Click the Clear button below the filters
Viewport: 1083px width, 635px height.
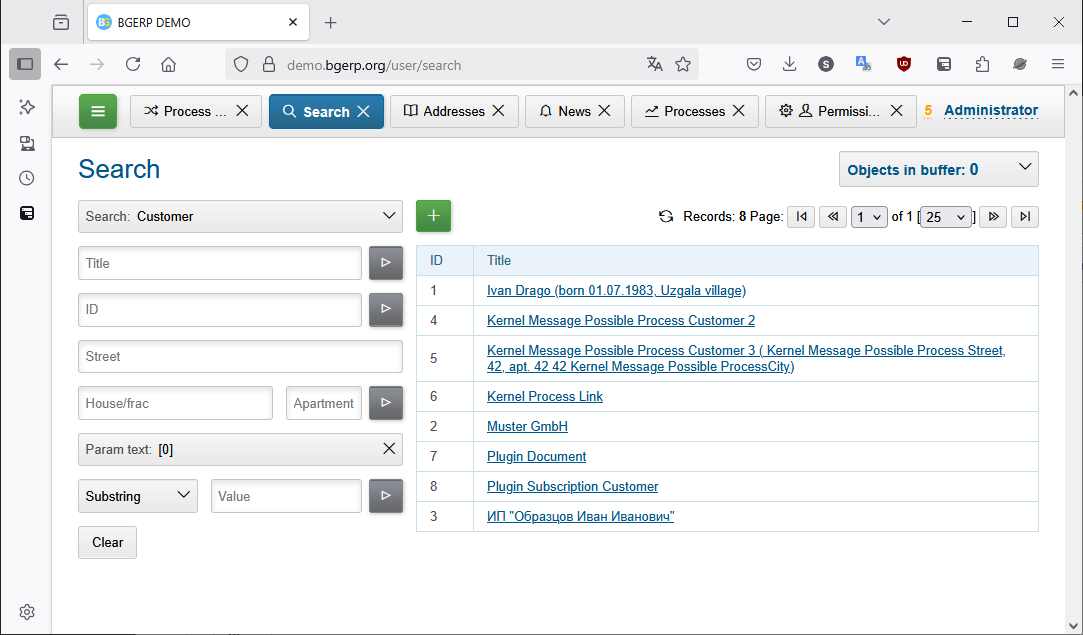(x=107, y=542)
